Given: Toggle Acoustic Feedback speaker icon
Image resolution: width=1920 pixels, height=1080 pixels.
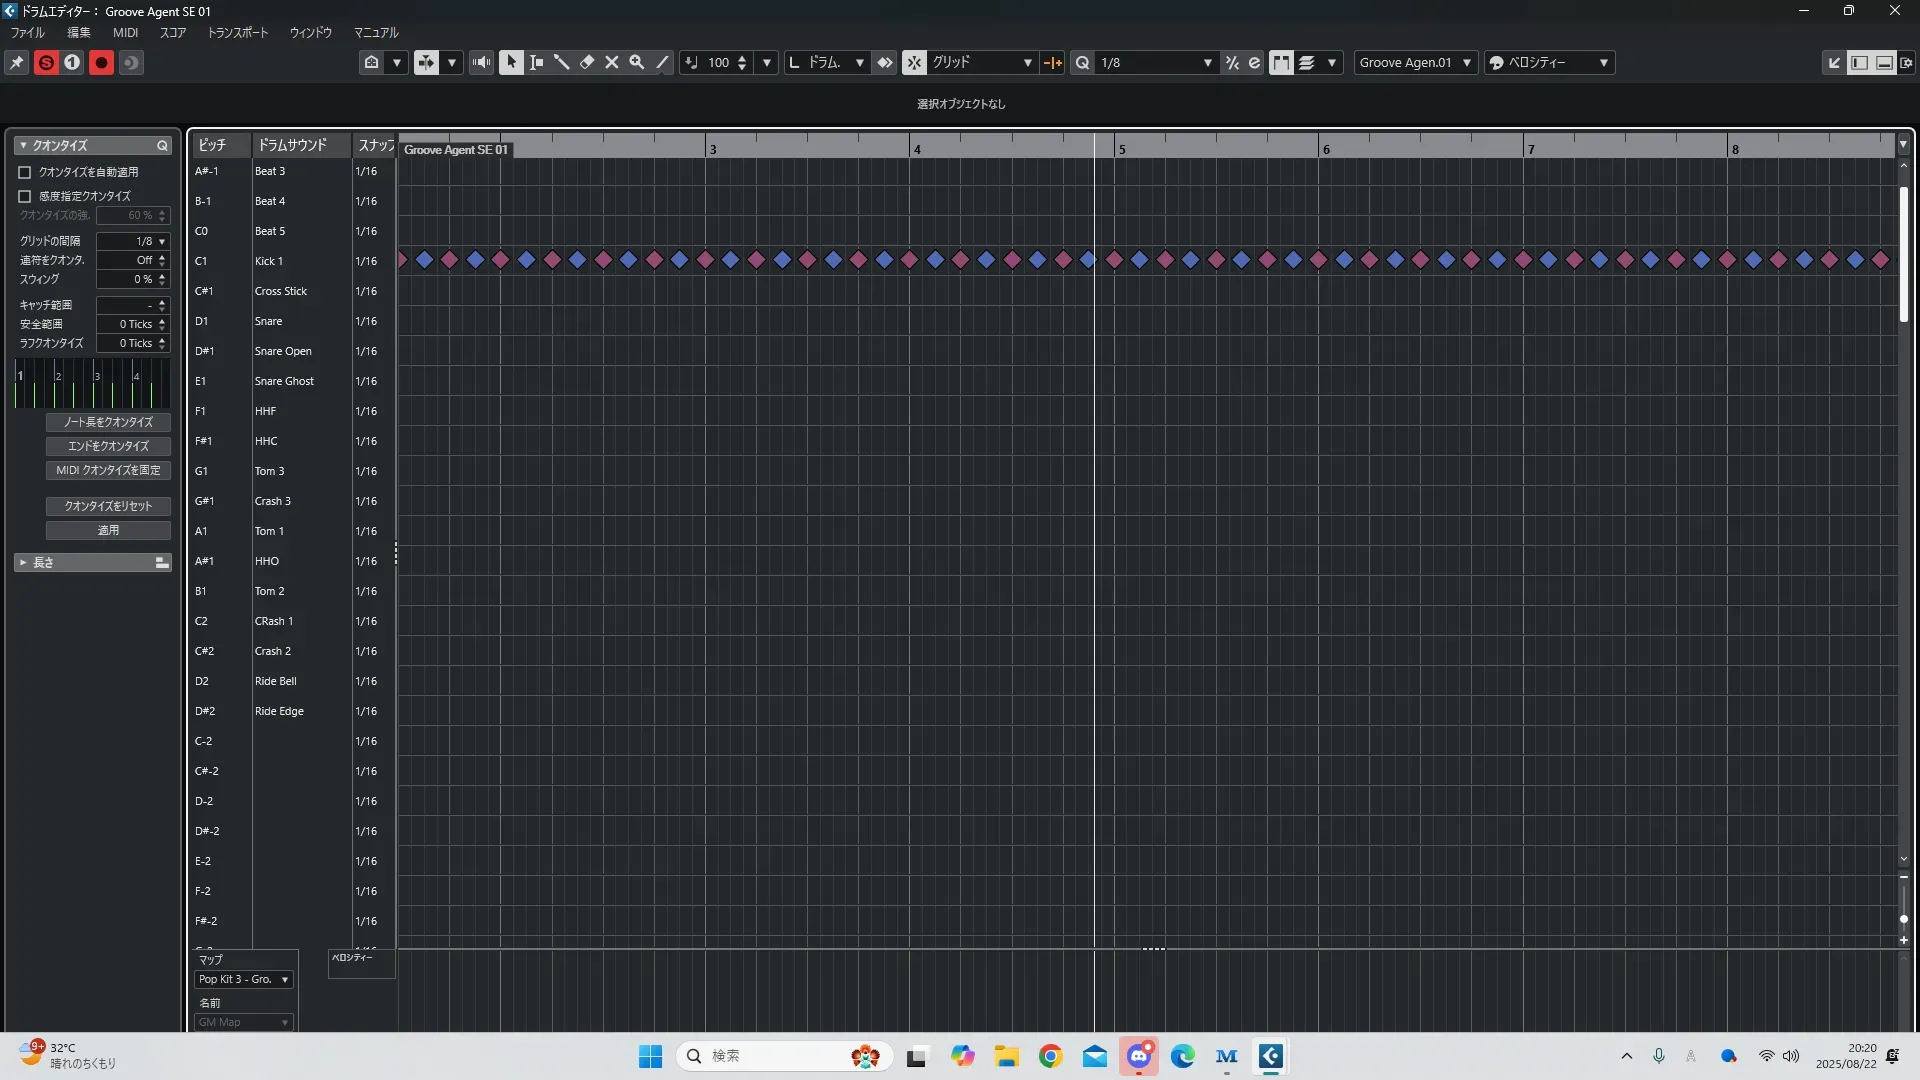Looking at the screenshot, I should tap(482, 63).
